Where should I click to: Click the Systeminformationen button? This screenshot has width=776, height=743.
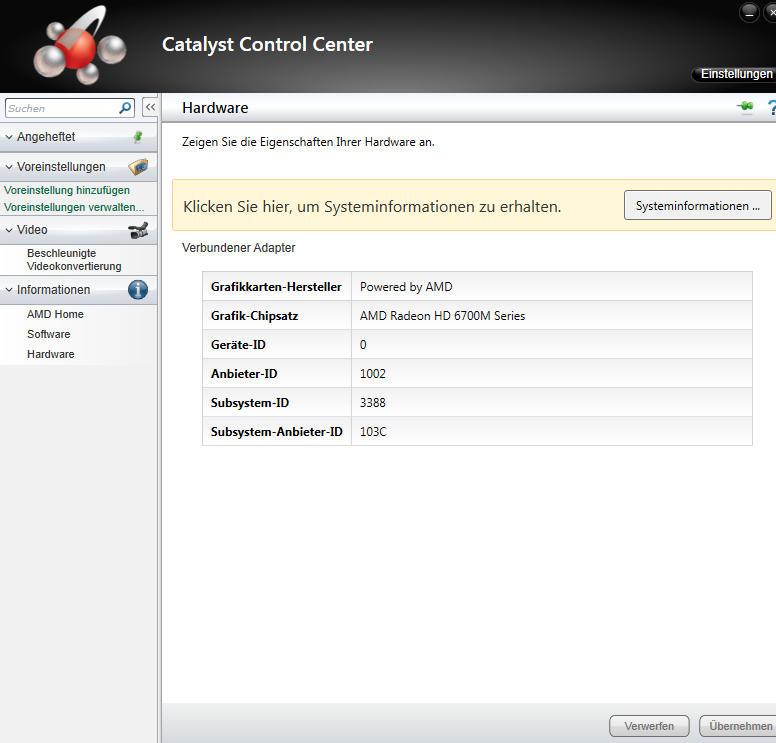point(697,205)
